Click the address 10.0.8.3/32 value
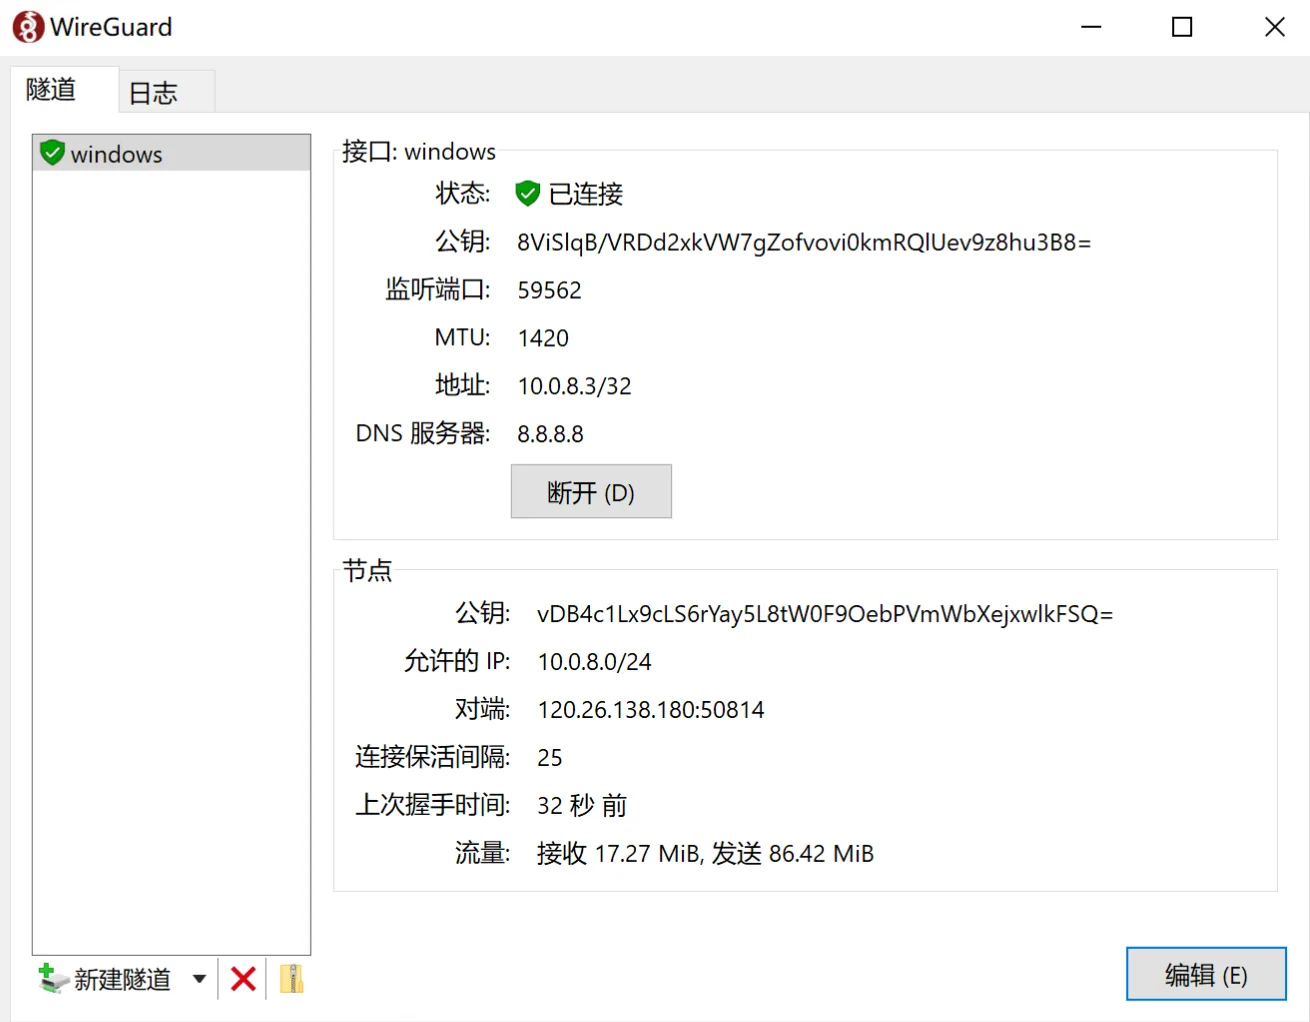The image size is (1310, 1022). tap(574, 386)
